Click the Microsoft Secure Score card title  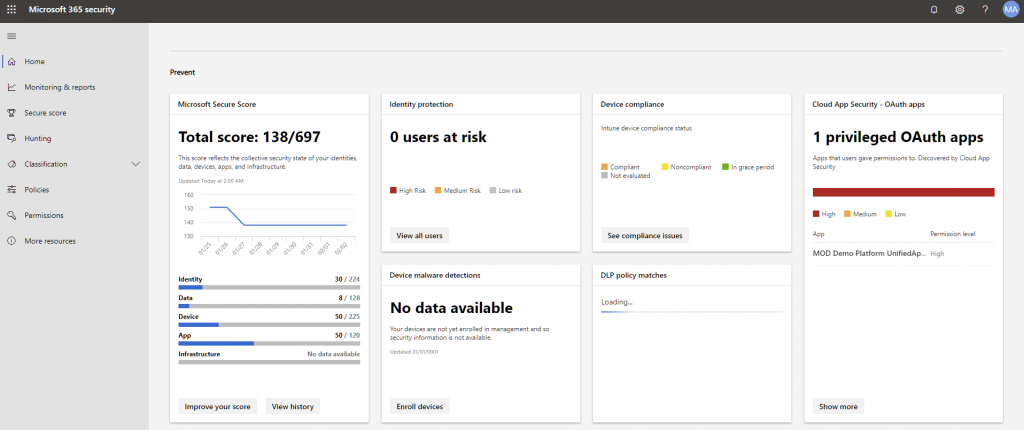pyautogui.click(x=217, y=104)
